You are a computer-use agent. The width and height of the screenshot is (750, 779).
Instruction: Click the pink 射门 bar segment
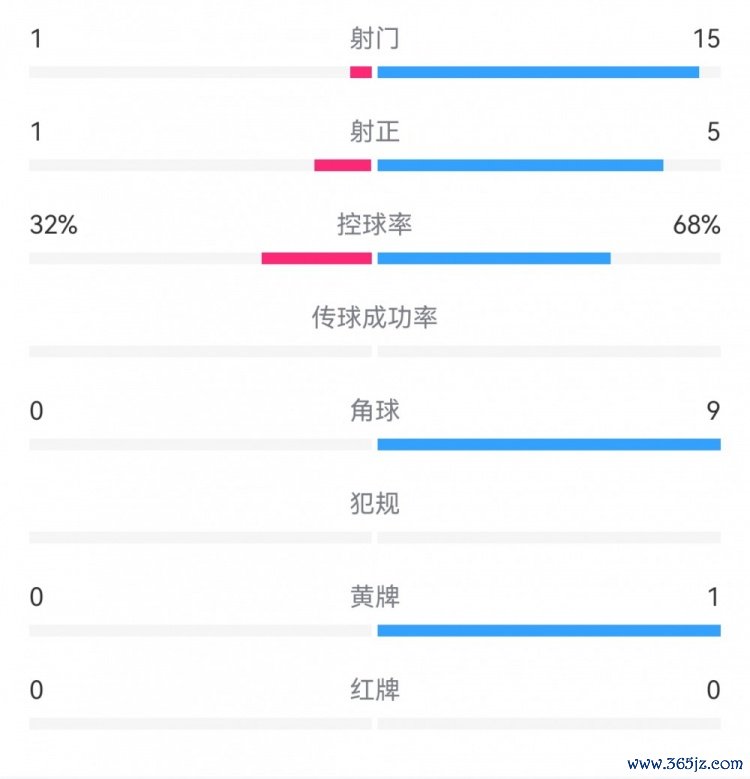pyautogui.click(x=361, y=72)
